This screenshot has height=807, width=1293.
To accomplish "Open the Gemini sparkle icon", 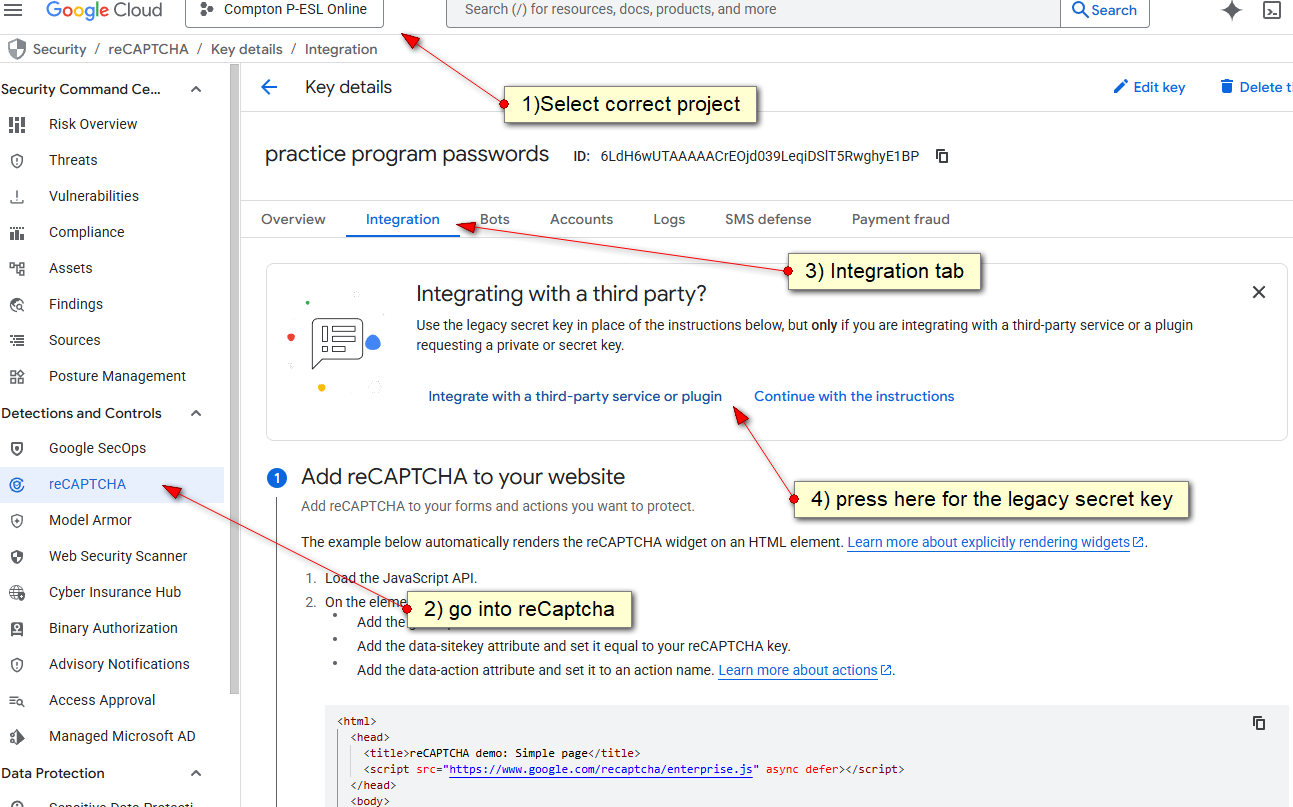I will [1232, 10].
